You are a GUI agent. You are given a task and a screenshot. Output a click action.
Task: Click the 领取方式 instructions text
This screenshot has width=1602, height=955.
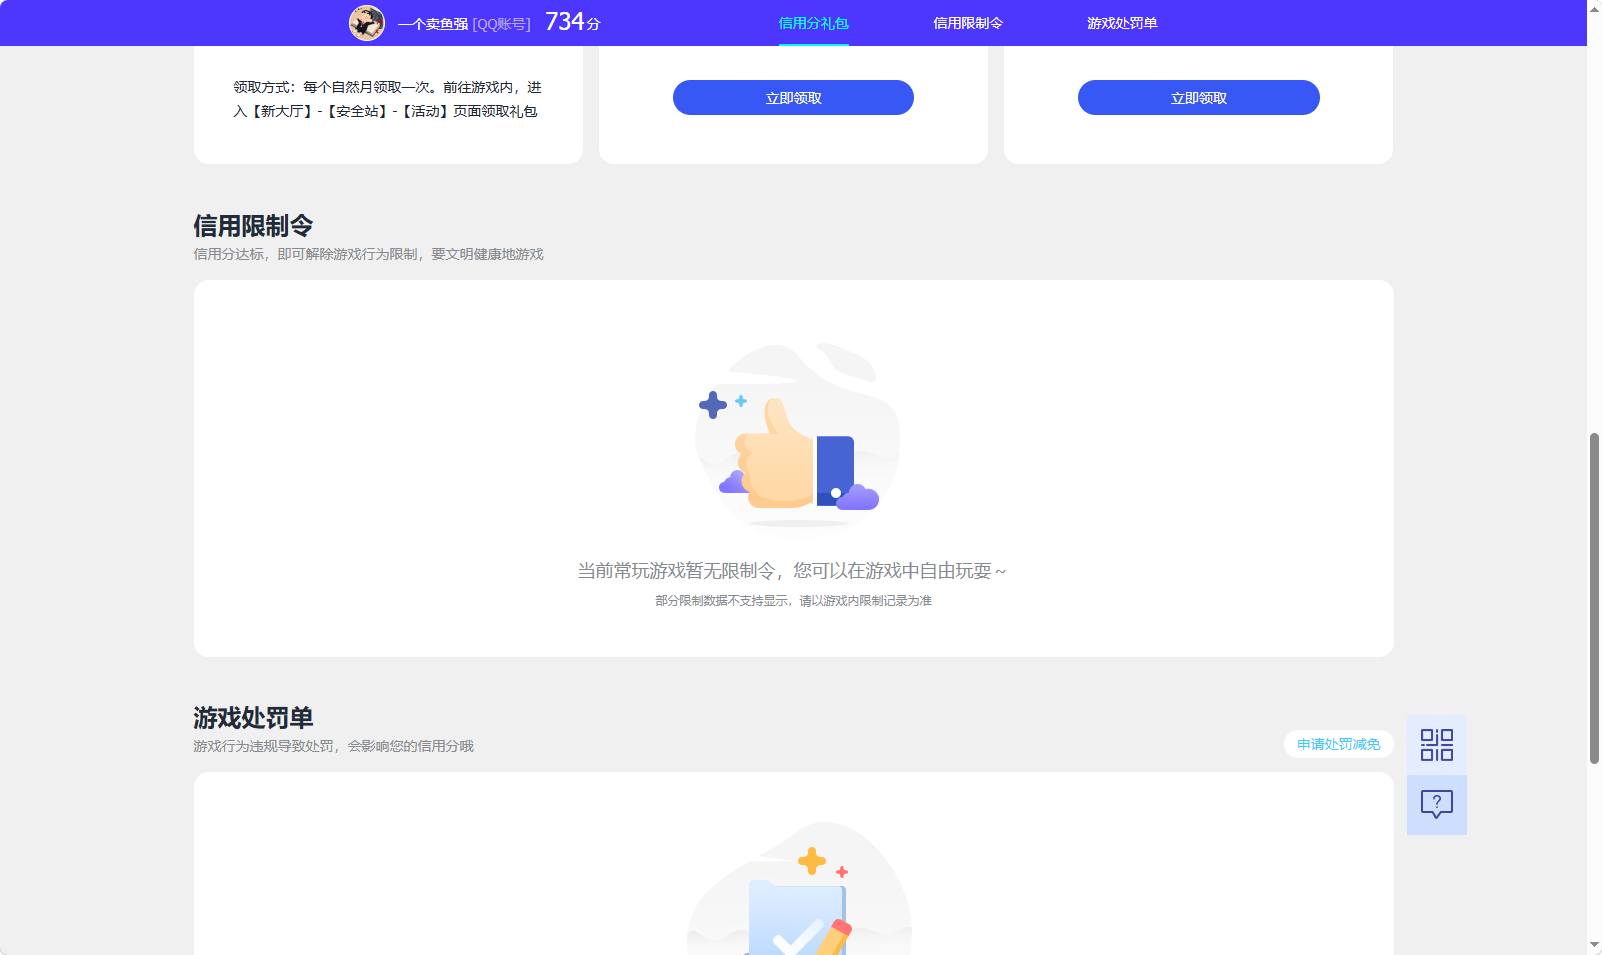pos(388,99)
